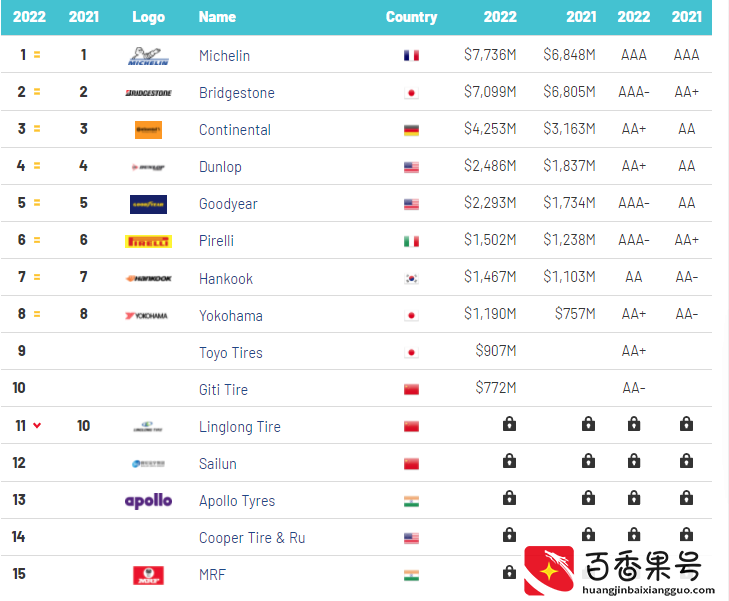
Task: Click the France flag in Michelin row
Action: click(x=411, y=56)
